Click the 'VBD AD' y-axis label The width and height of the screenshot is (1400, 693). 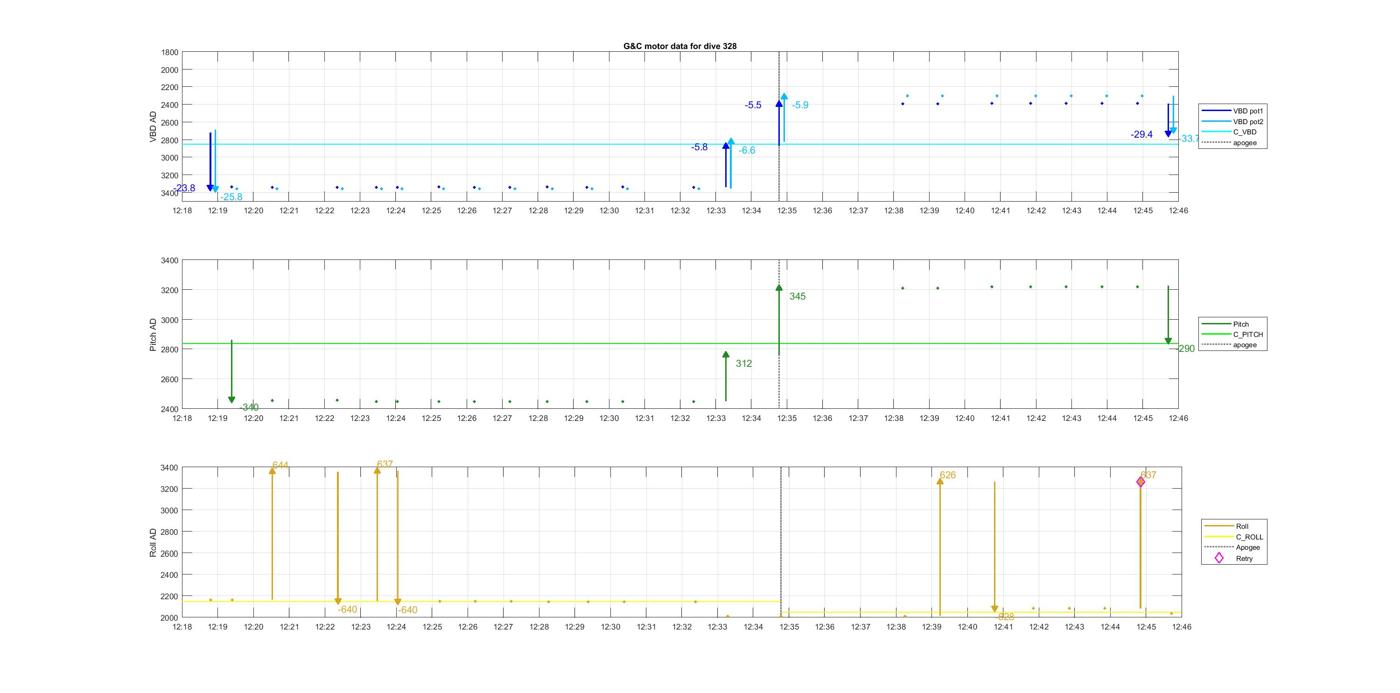tap(153, 126)
